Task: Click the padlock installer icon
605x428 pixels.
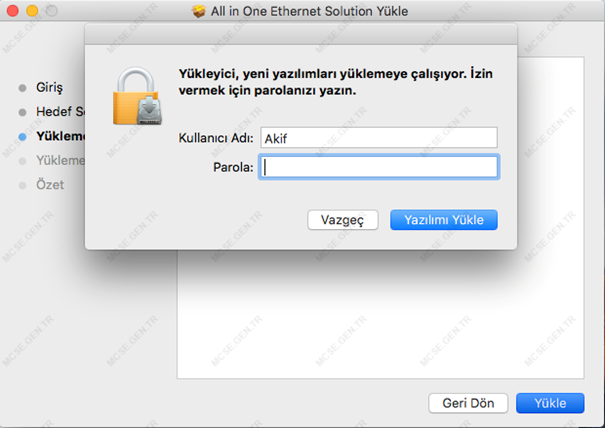Action: [137, 96]
